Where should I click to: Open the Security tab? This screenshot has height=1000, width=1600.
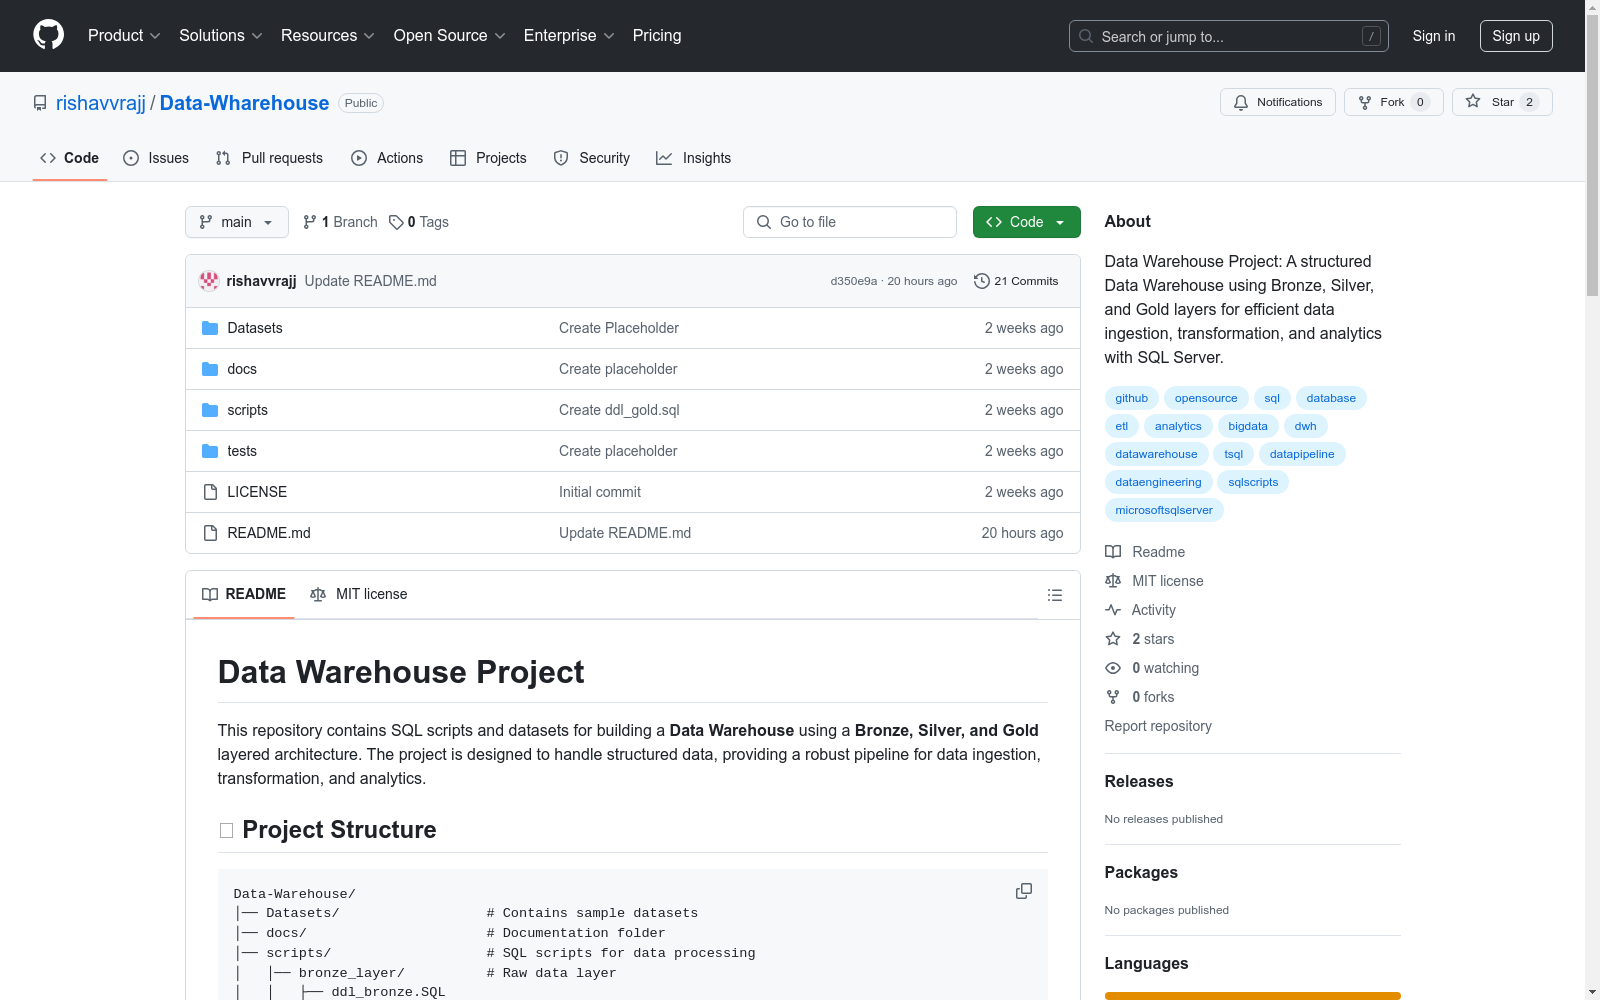[x=592, y=158]
